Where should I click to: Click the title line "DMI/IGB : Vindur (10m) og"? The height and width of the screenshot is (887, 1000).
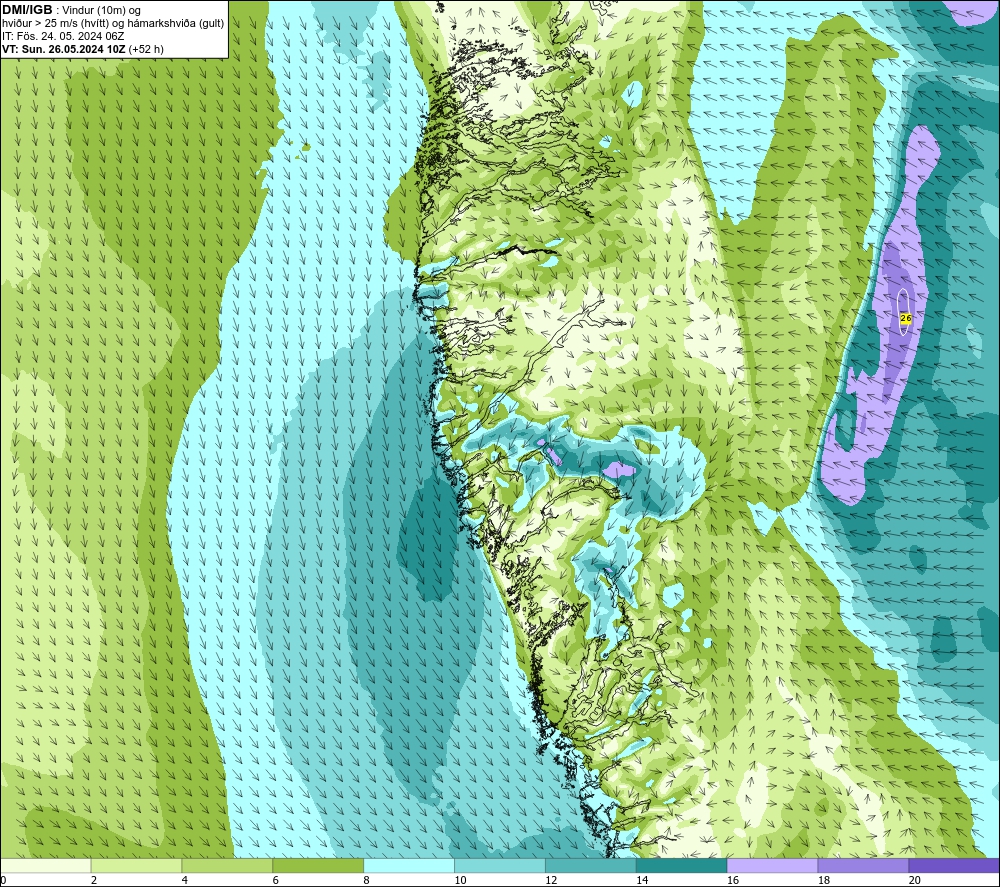click(71, 10)
